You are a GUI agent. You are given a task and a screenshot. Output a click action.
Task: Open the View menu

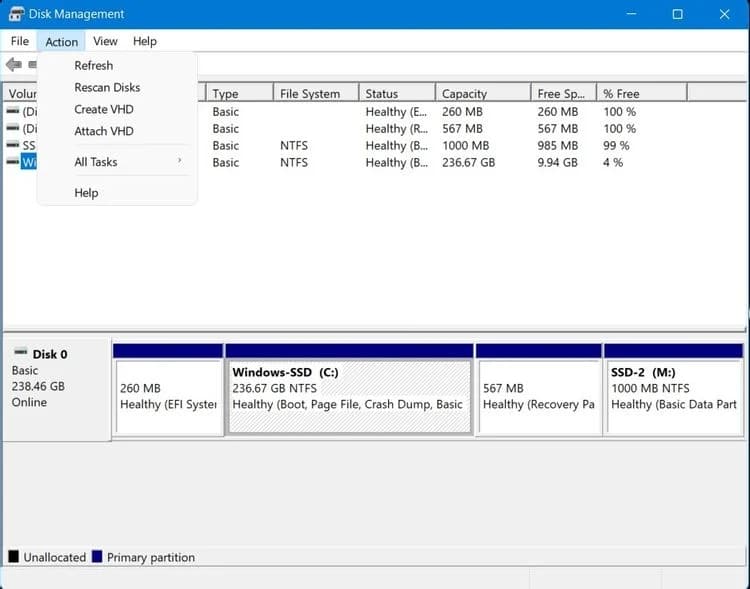click(105, 41)
